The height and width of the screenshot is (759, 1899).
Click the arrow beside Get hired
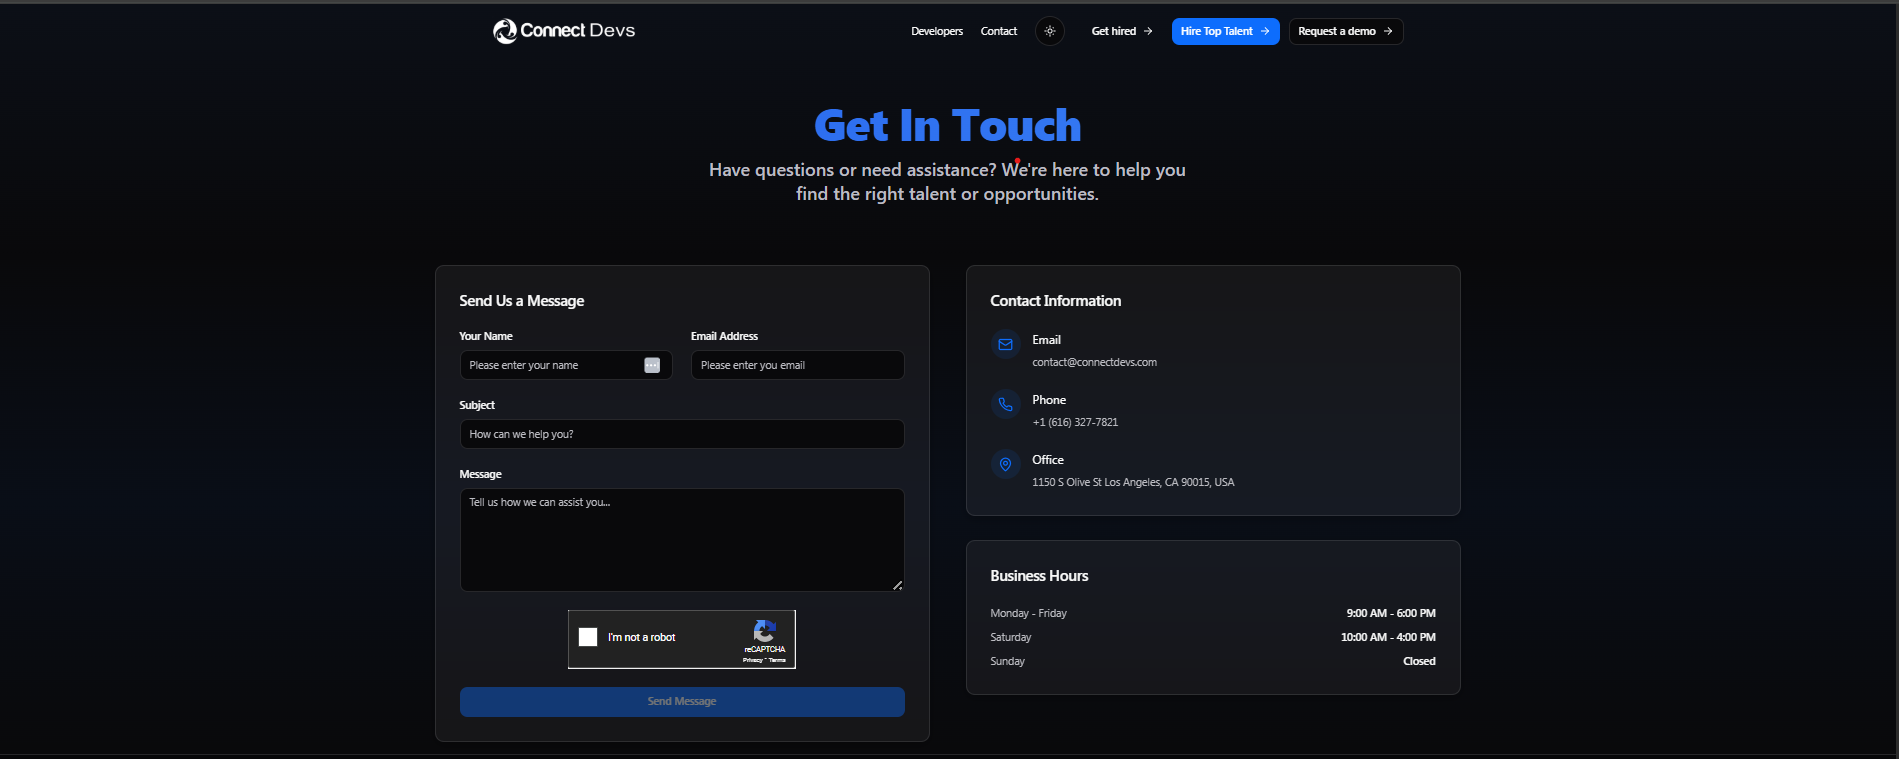point(1148,31)
